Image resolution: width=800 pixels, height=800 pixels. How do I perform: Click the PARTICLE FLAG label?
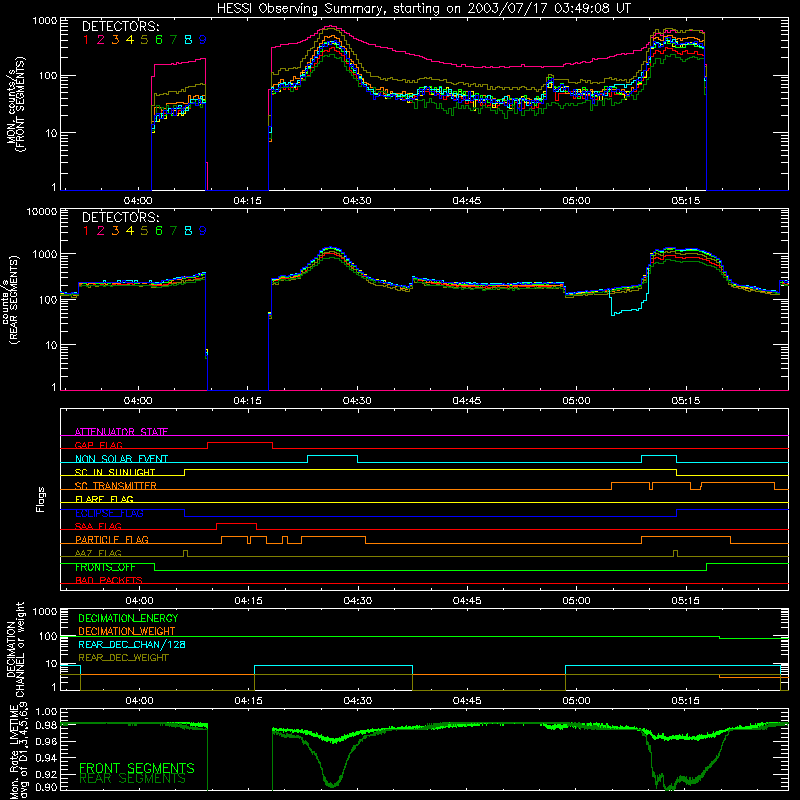coord(112,540)
